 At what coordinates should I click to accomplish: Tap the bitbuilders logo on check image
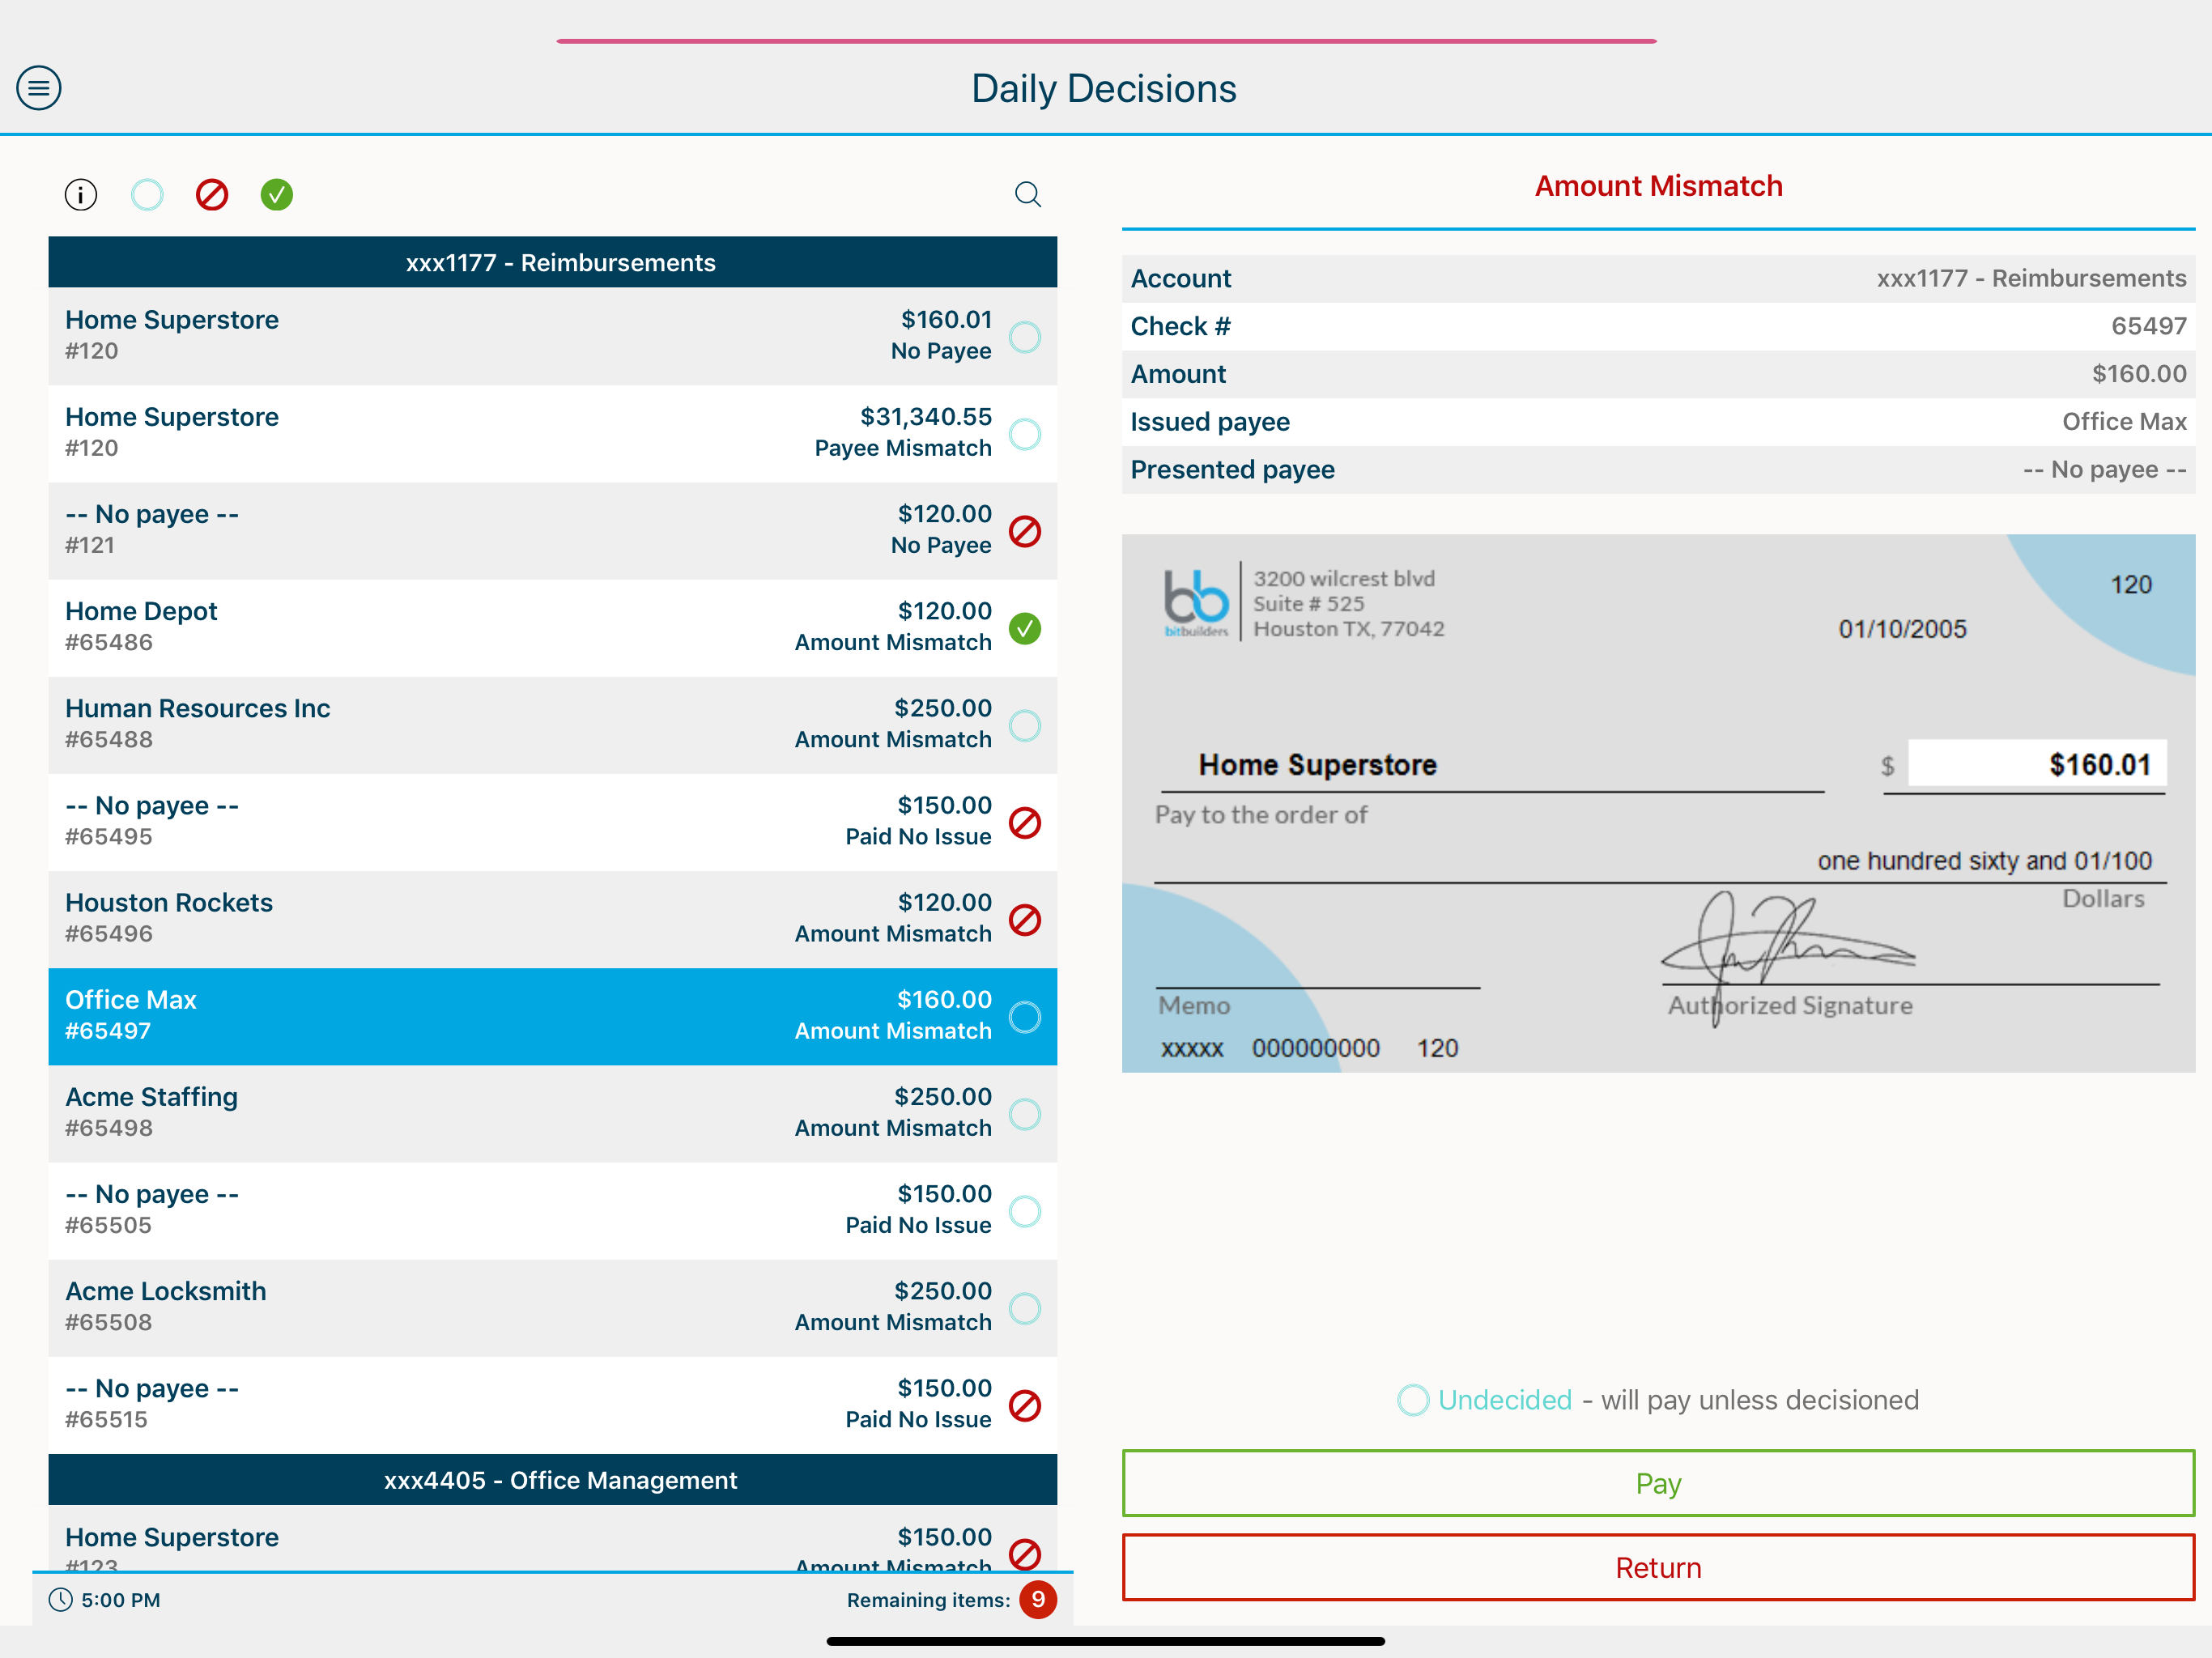pyautogui.click(x=1196, y=602)
